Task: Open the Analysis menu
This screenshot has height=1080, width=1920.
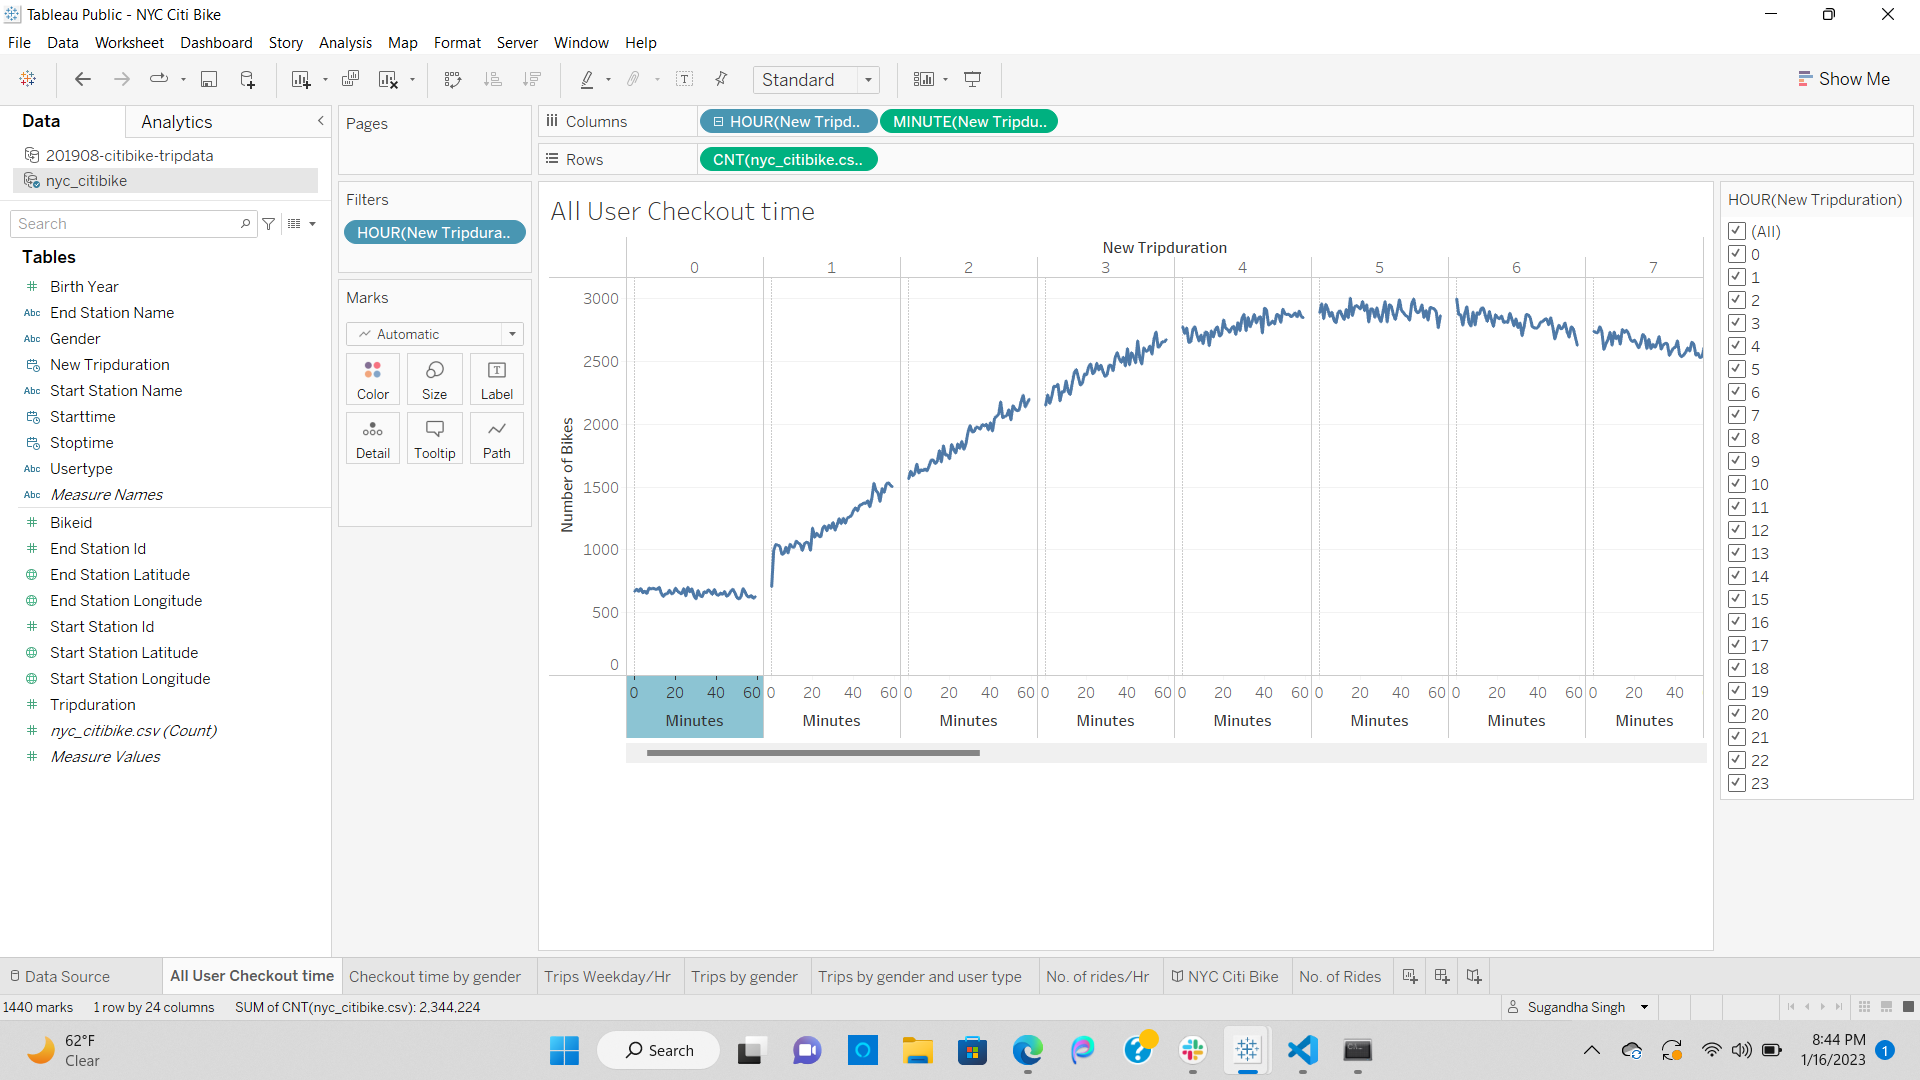Action: tap(345, 42)
